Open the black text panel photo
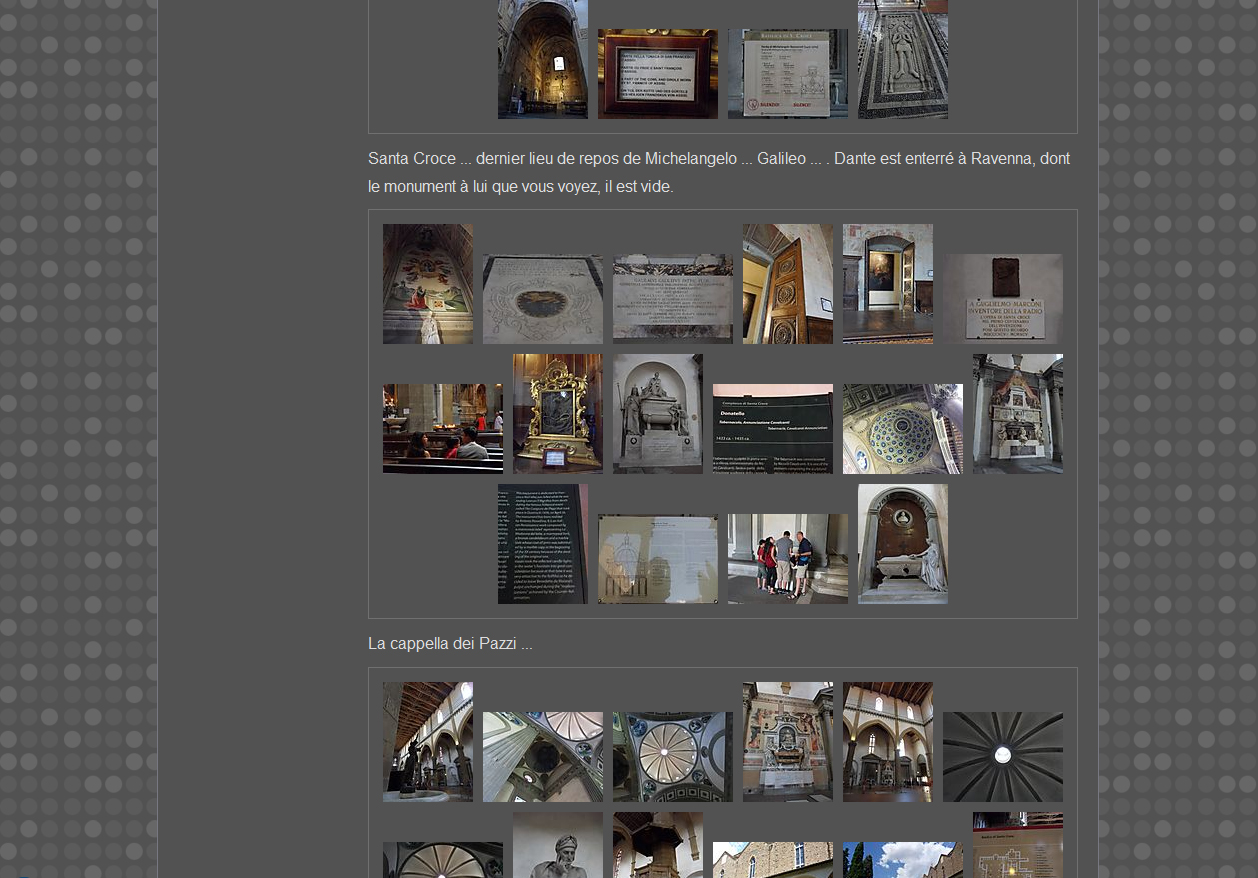 tap(542, 544)
